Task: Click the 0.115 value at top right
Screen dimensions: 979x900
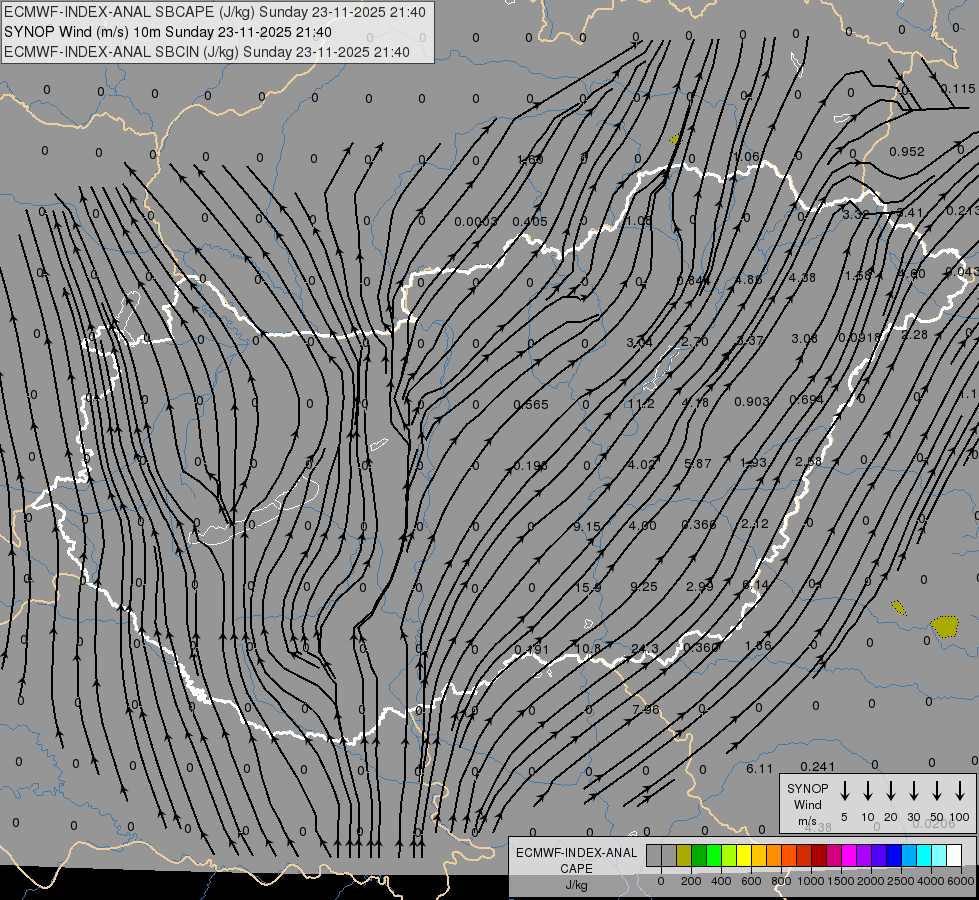Action: [958, 89]
